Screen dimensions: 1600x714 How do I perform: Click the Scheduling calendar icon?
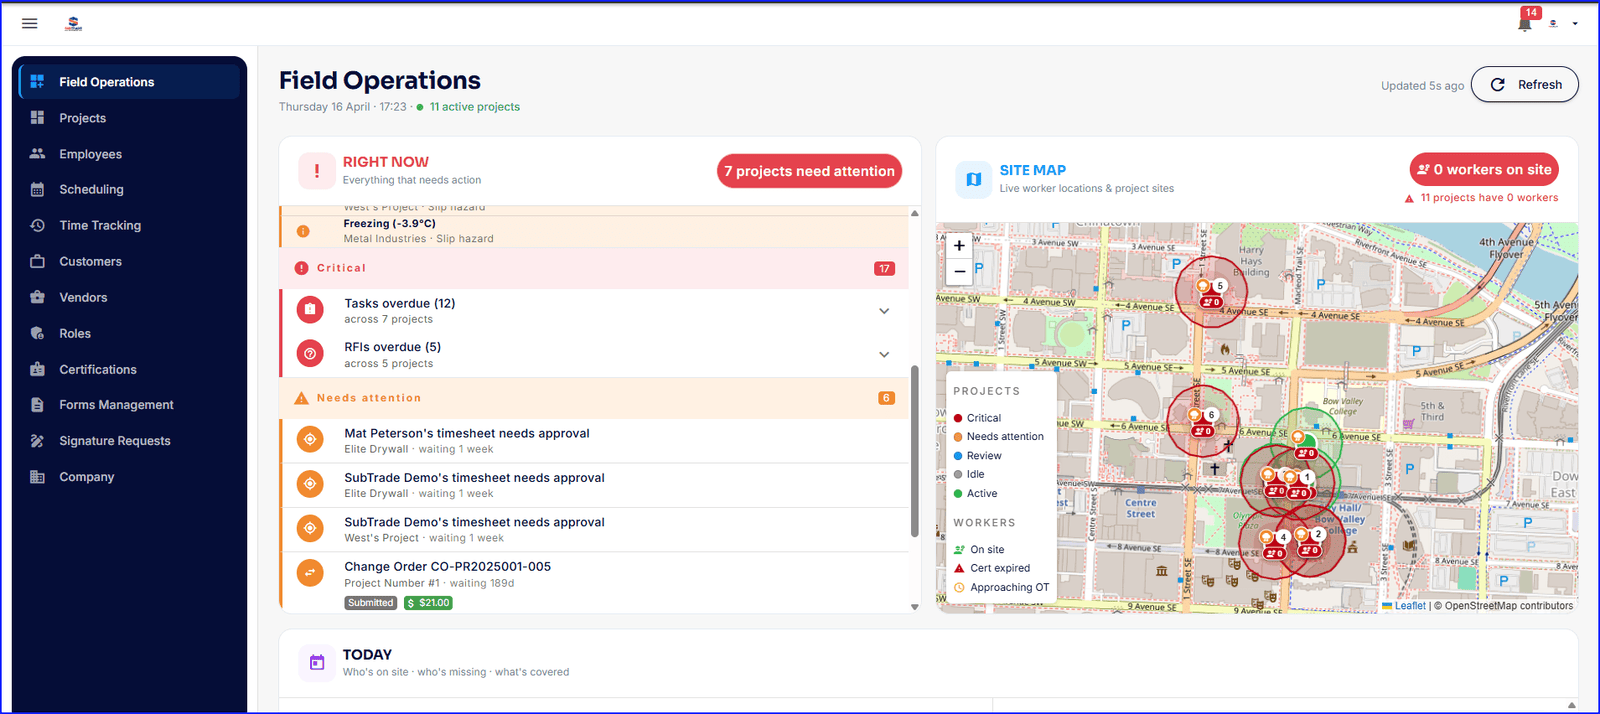pyautogui.click(x=37, y=189)
